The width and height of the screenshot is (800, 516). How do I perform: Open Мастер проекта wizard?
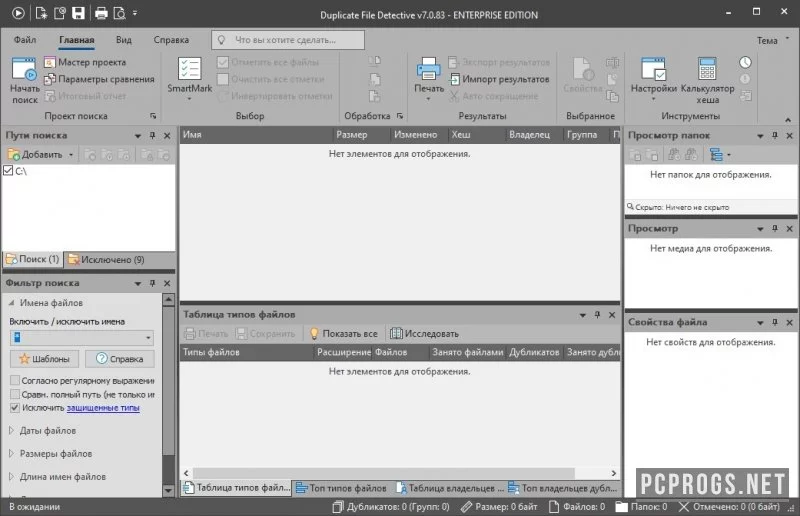(x=85, y=62)
